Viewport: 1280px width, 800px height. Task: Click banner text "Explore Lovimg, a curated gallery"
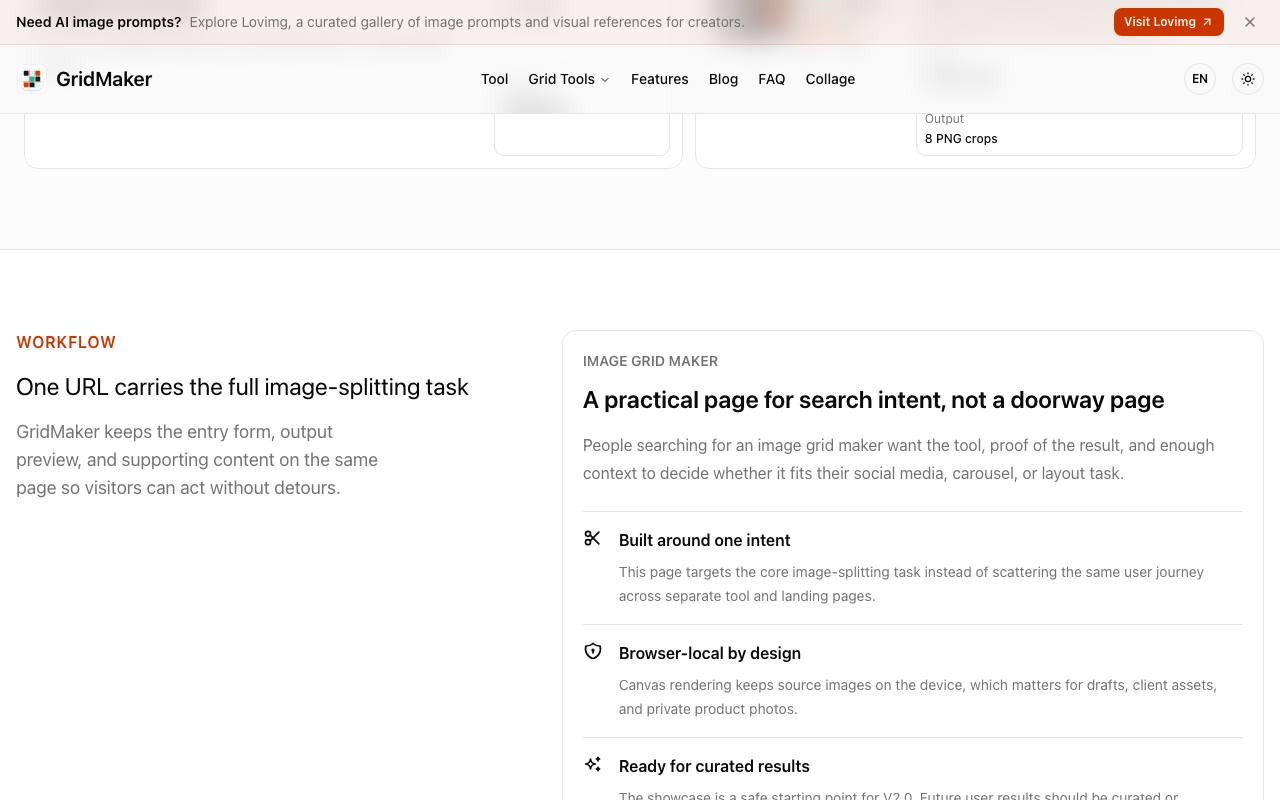[x=467, y=22]
